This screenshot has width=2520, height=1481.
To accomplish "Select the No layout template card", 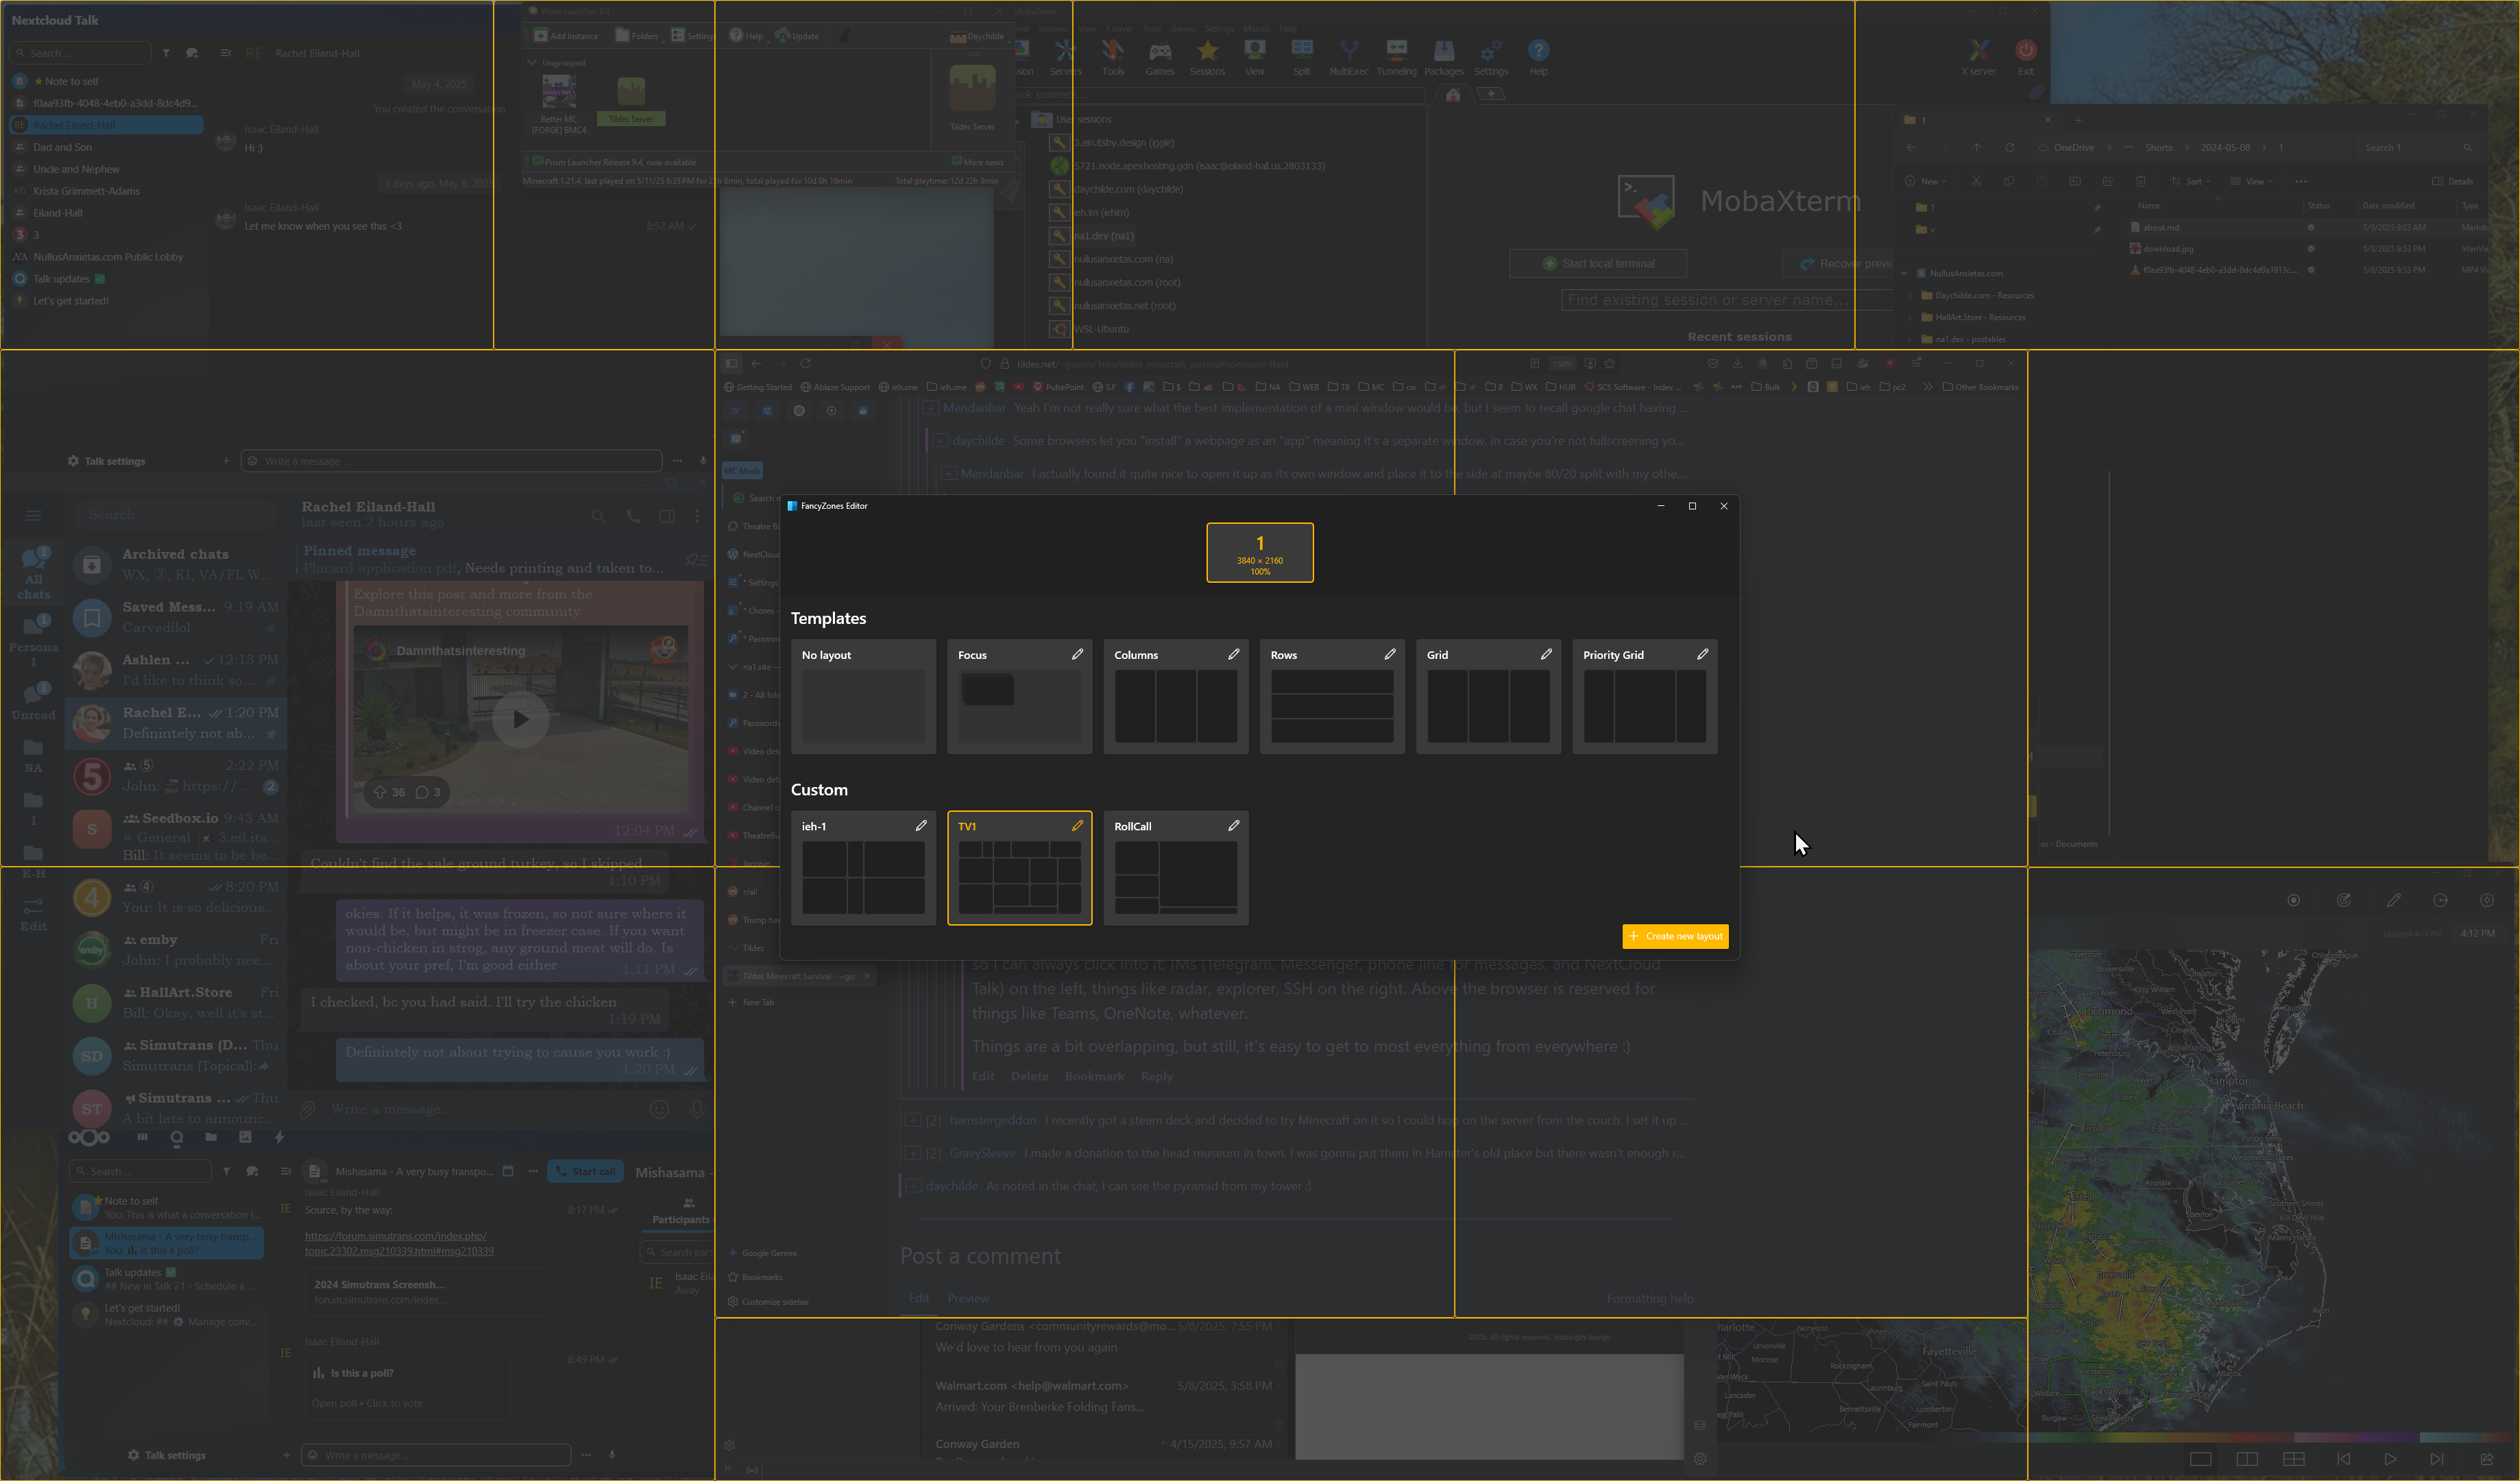I will [863, 696].
